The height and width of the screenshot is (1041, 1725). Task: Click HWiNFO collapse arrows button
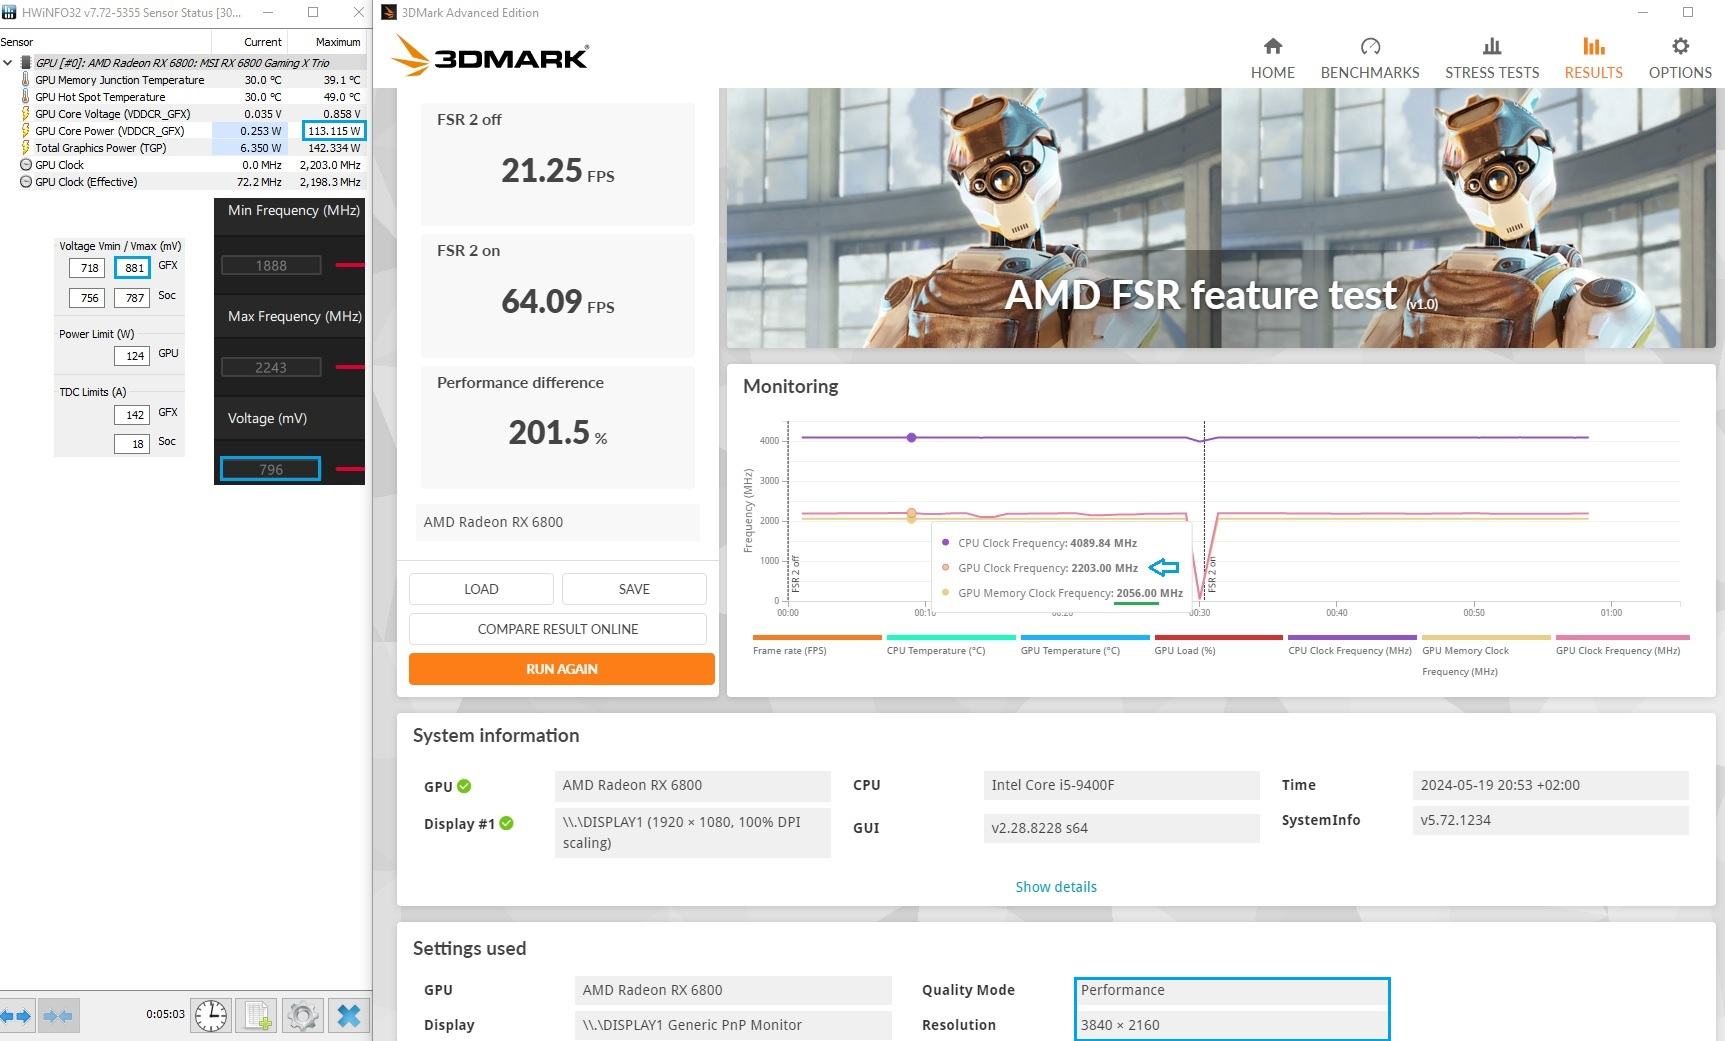57,1016
